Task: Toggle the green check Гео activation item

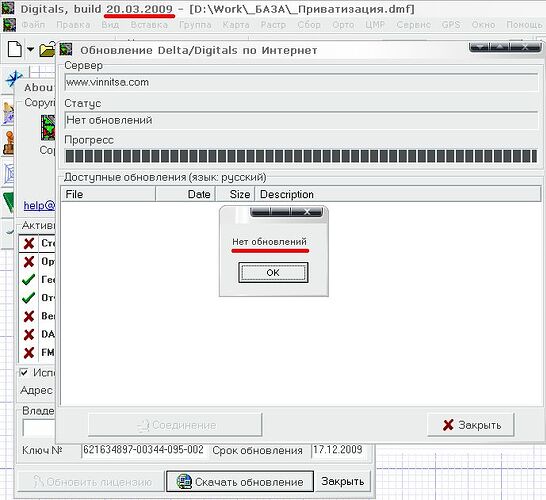Action: click(29, 279)
